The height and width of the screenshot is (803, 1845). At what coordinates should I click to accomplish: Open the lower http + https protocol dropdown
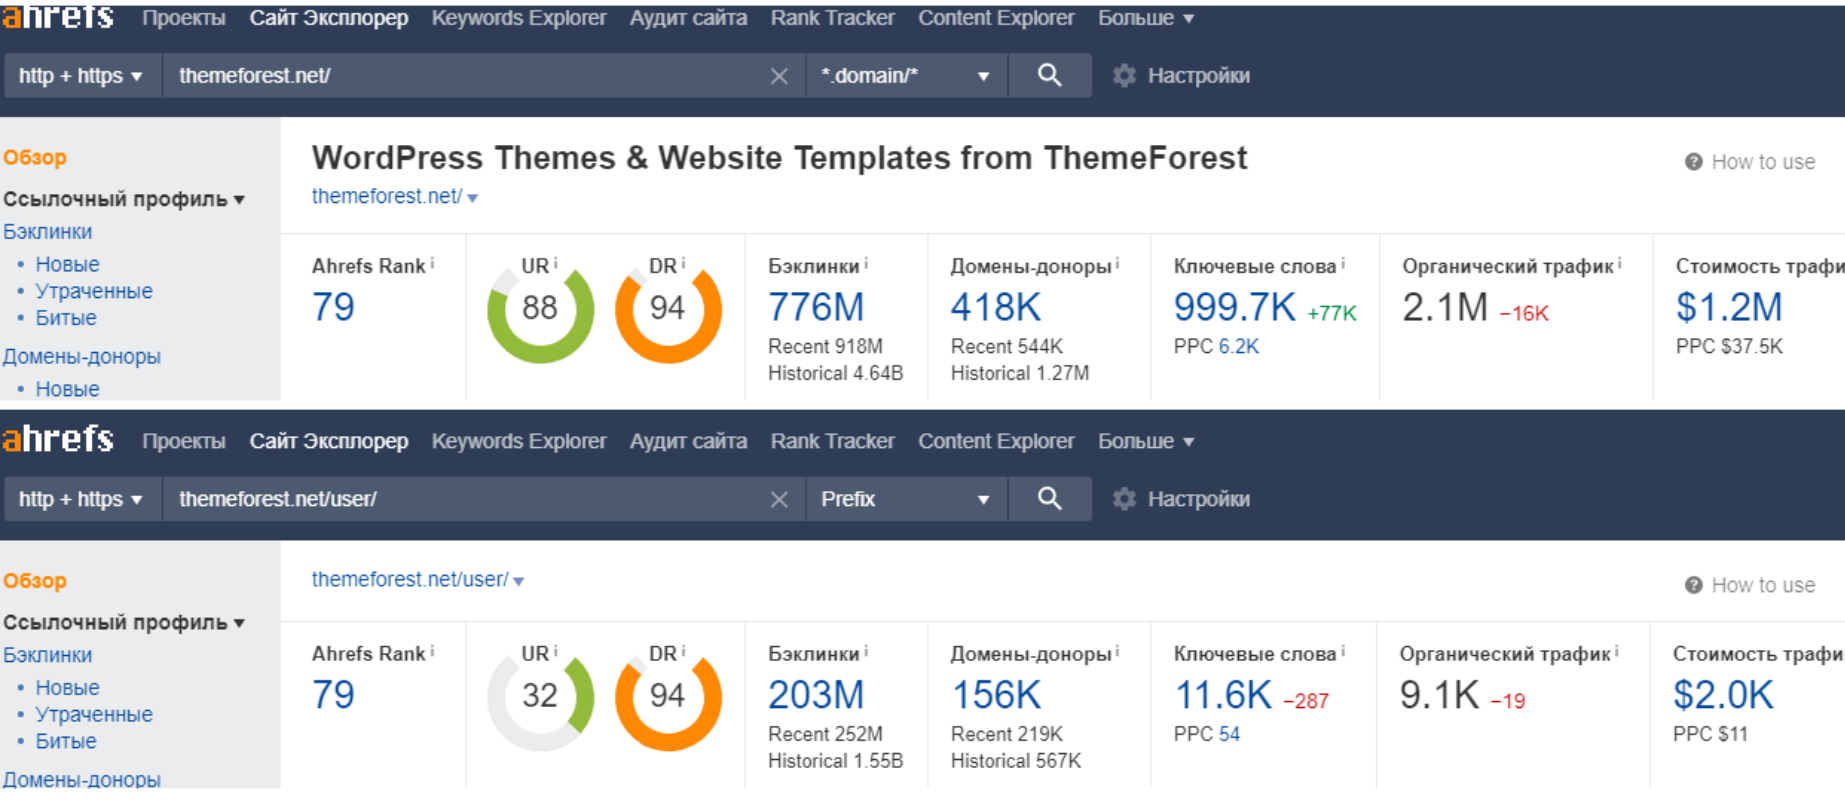82,499
